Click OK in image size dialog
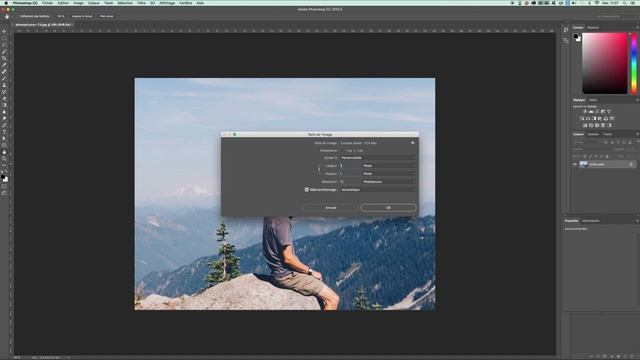This screenshot has height=360, width=640. (x=388, y=208)
